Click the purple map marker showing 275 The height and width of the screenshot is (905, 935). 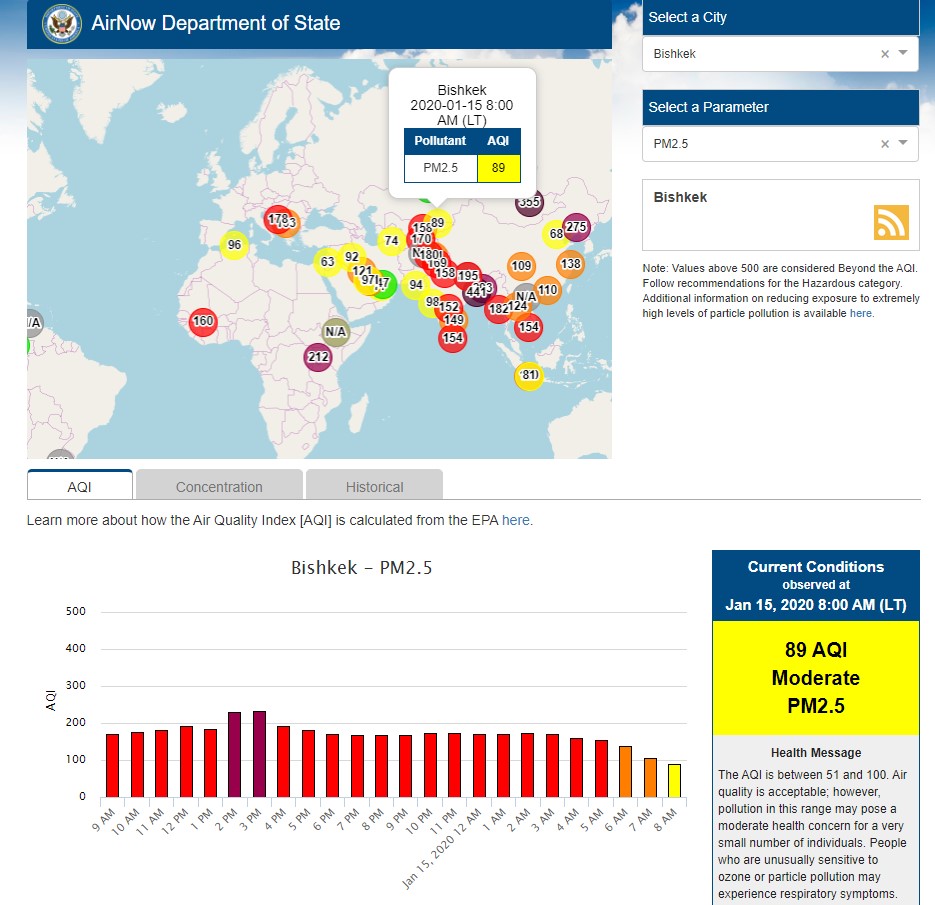(x=576, y=227)
